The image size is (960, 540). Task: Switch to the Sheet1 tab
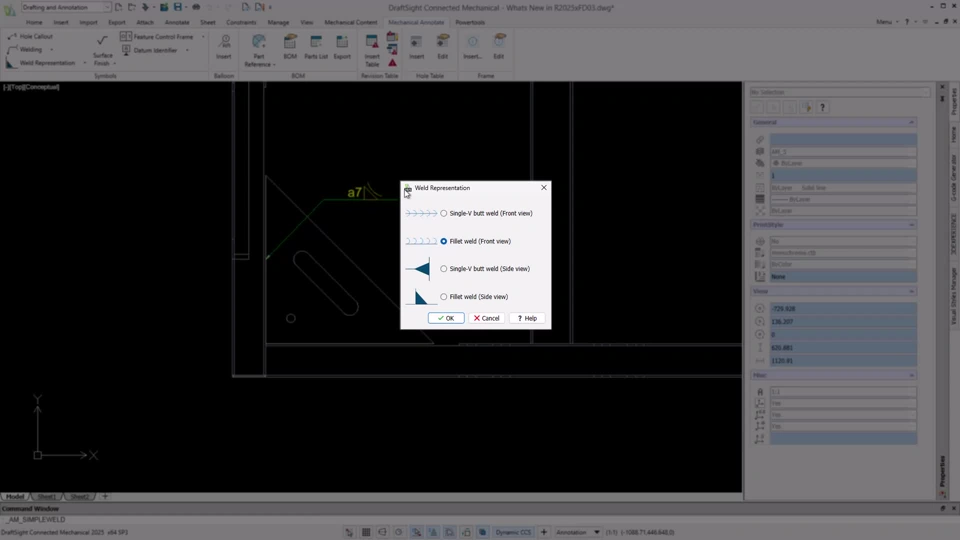pos(47,497)
